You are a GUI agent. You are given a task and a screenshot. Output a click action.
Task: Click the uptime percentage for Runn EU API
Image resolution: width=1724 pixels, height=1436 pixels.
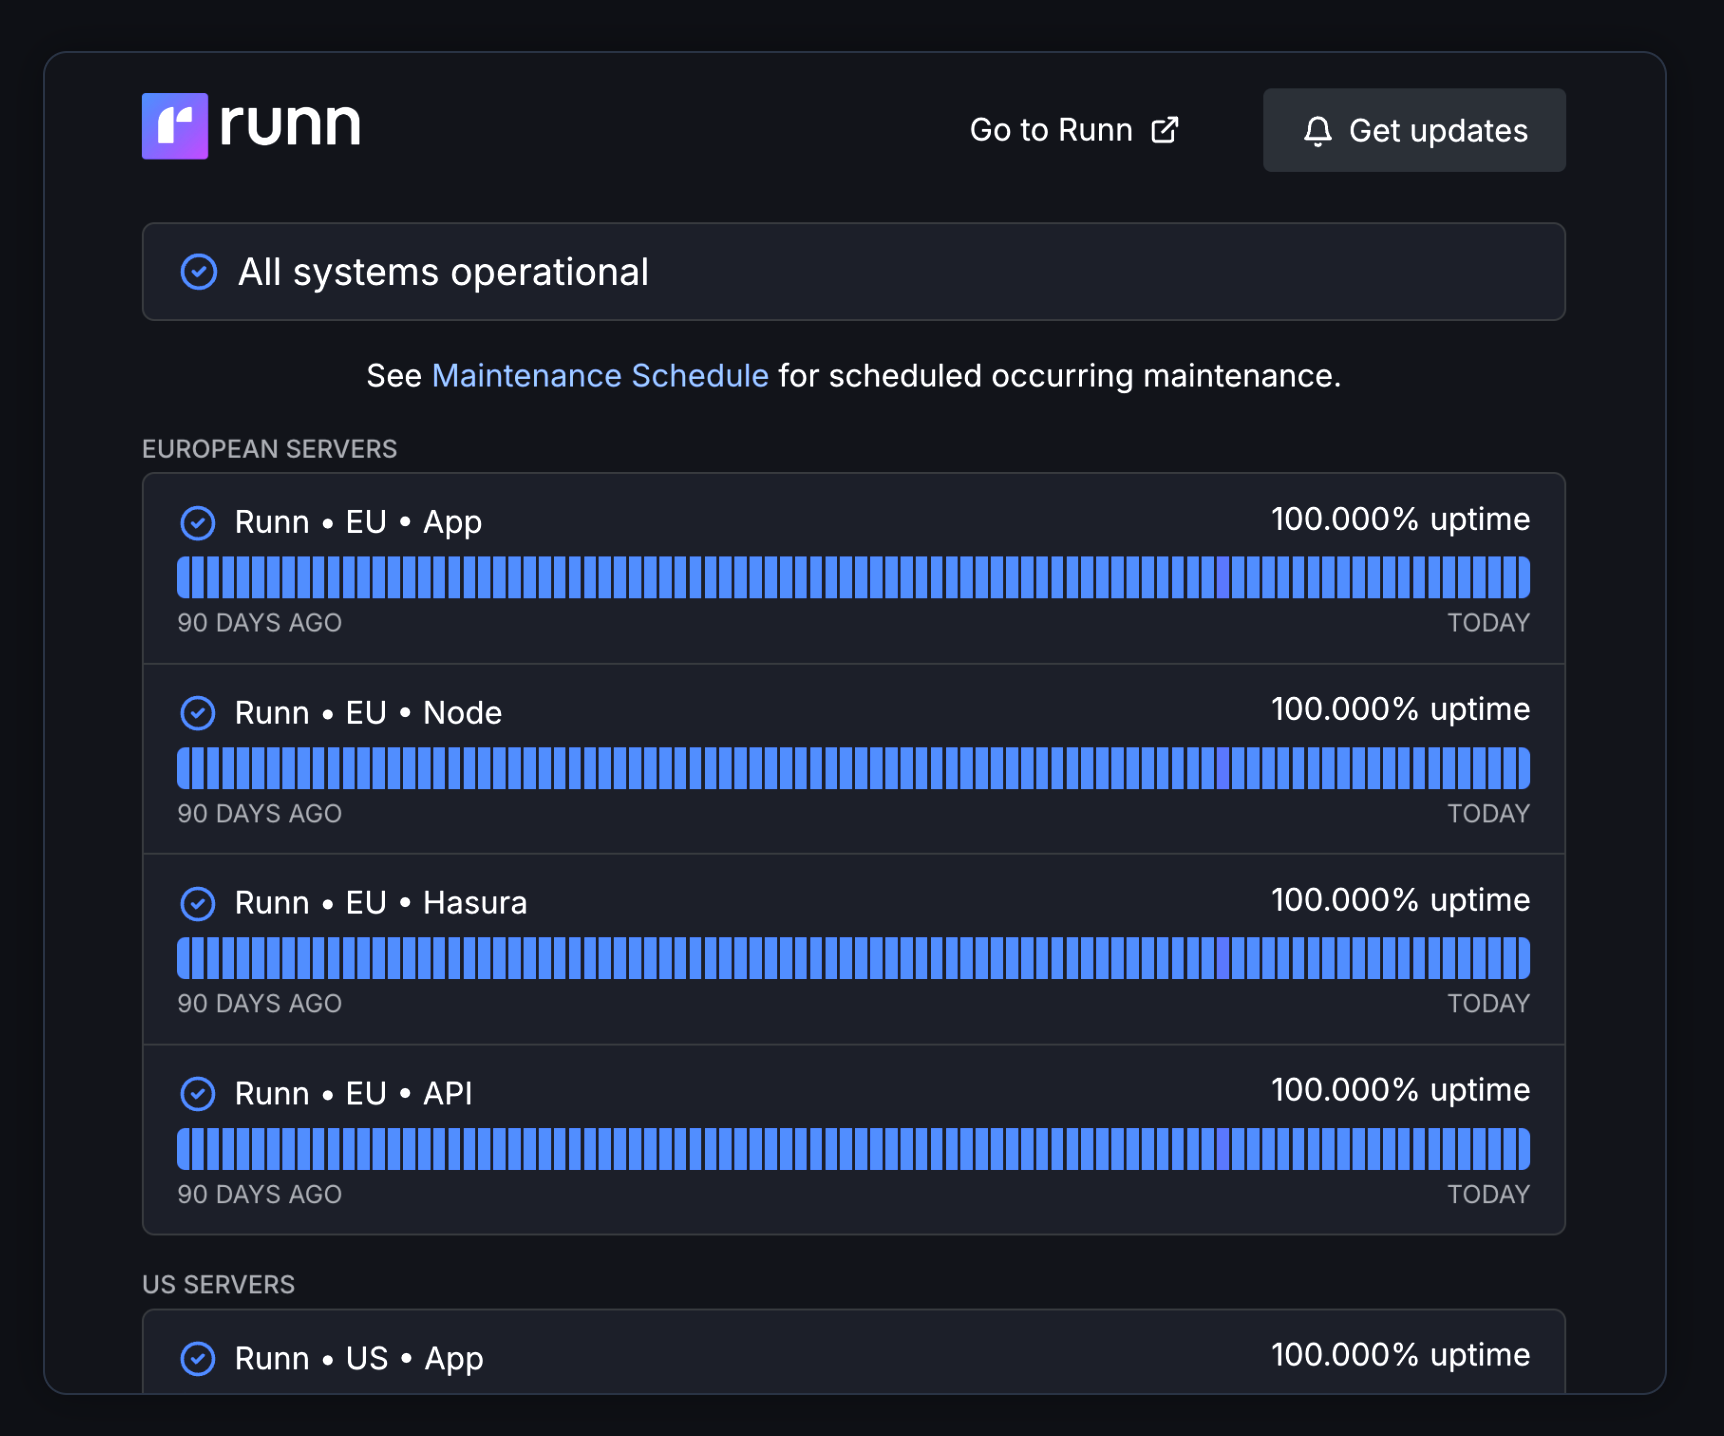click(x=1400, y=1090)
